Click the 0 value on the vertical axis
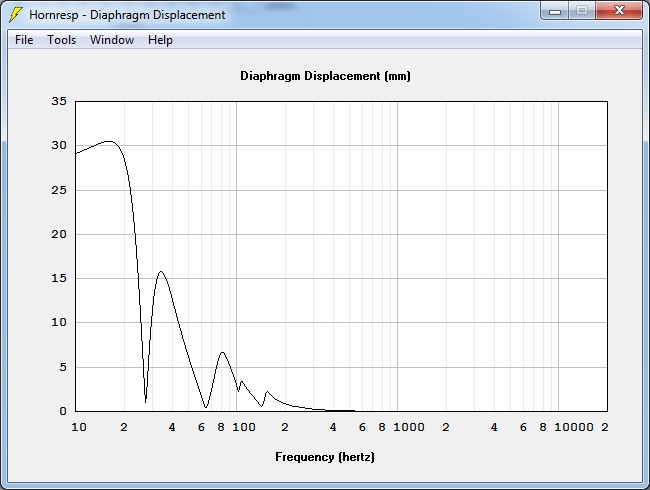Image resolution: width=650 pixels, height=490 pixels. point(63,411)
